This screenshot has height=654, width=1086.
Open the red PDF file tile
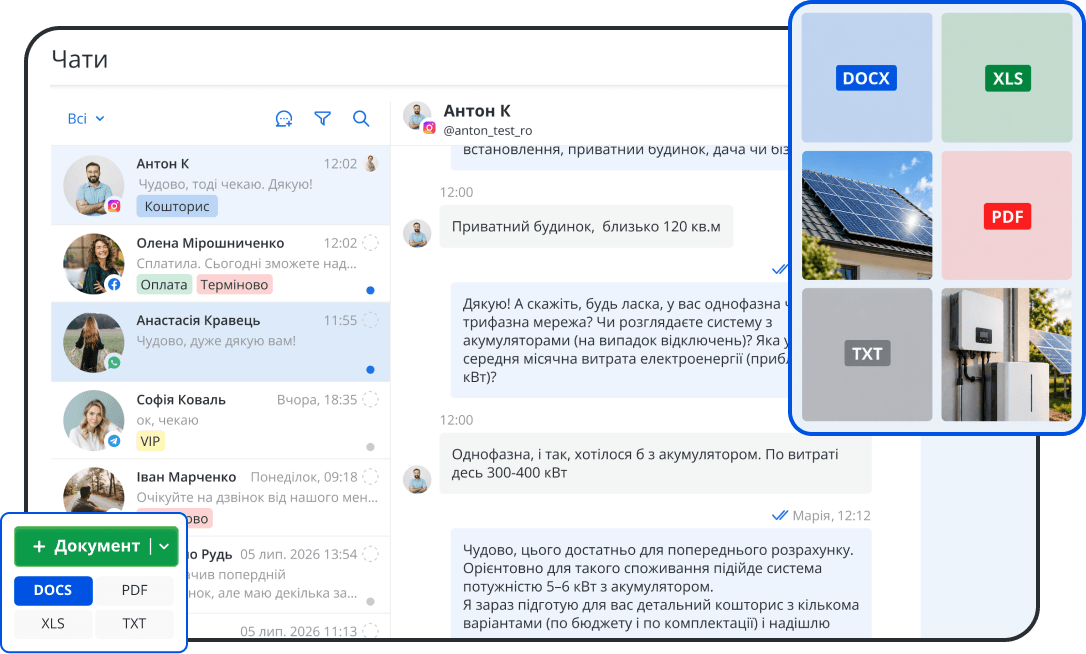pos(1007,216)
